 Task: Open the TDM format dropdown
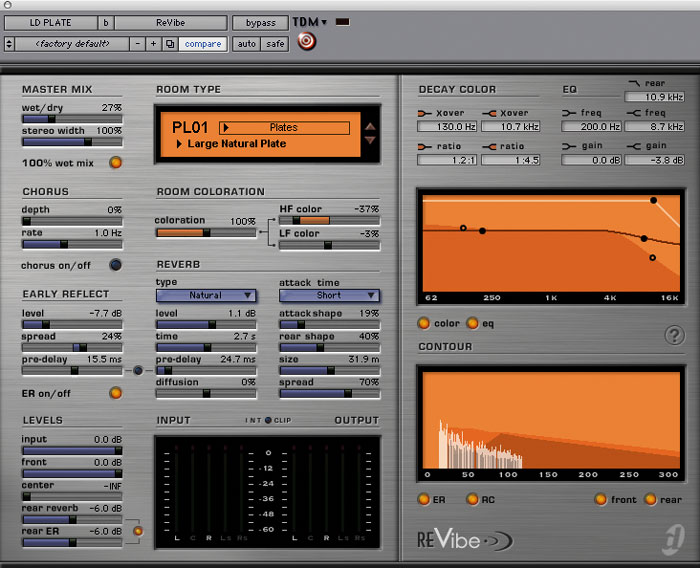pyautogui.click(x=310, y=22)
